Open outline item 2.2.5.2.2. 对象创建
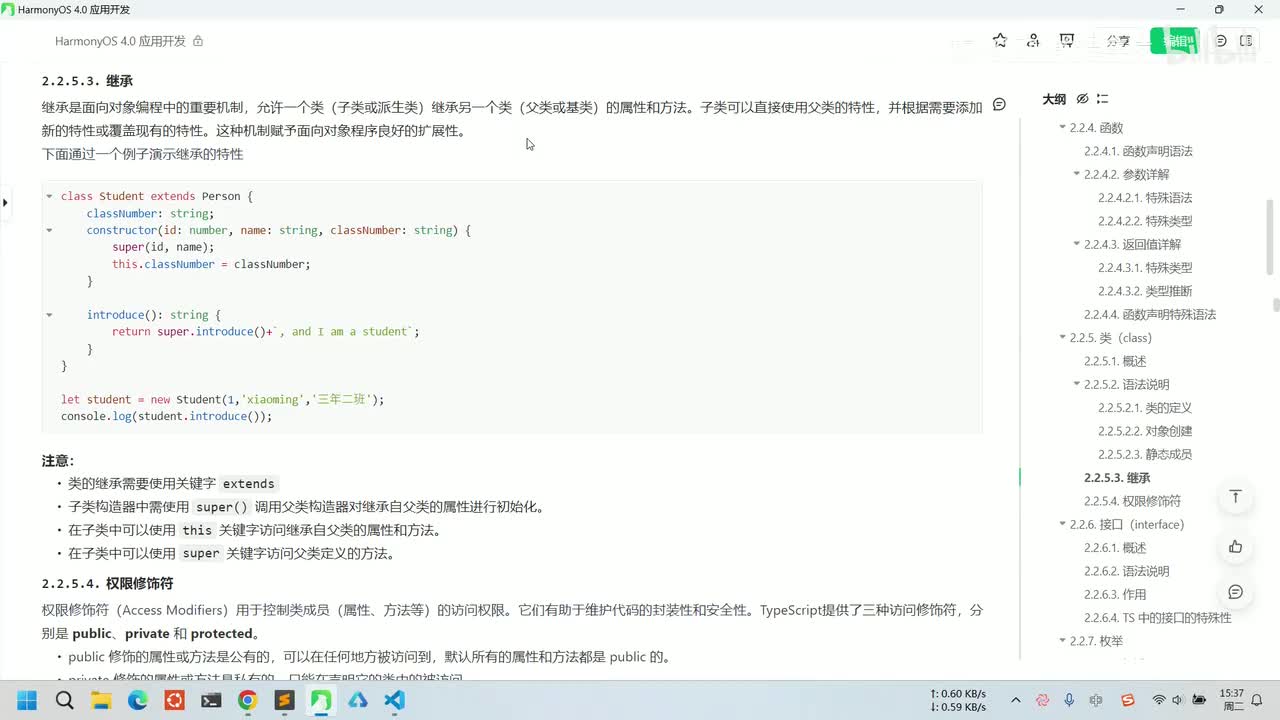 point(1145,431)
